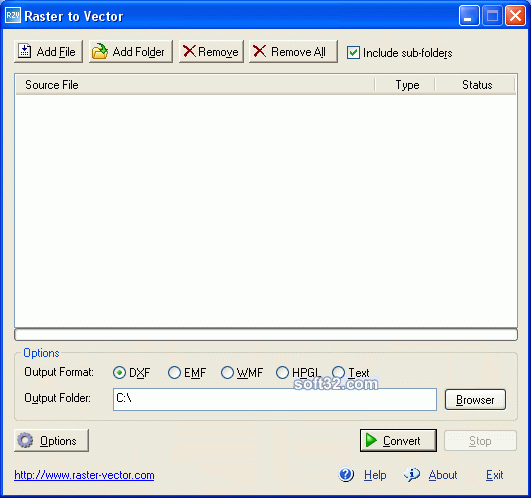Click Exit to quit the program
The height and width of the screenshot is (498, 531).
[494, 475]
